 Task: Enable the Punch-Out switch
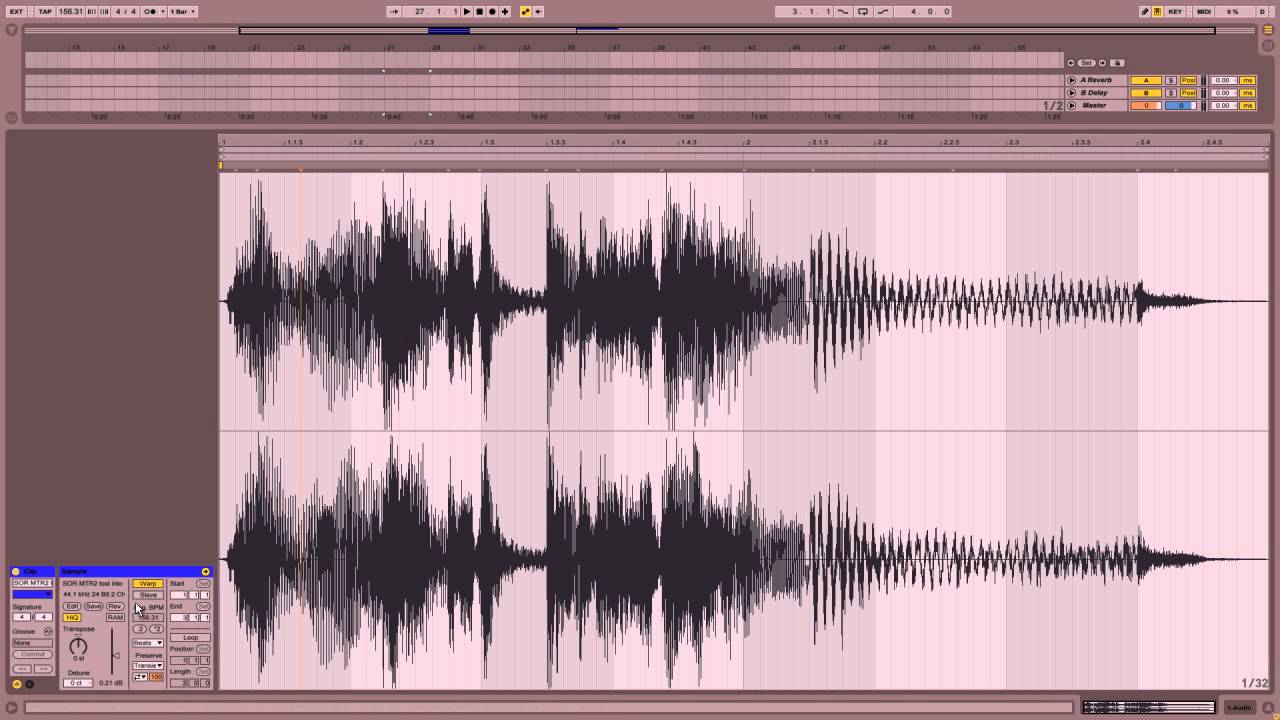(x=883, y=12)
